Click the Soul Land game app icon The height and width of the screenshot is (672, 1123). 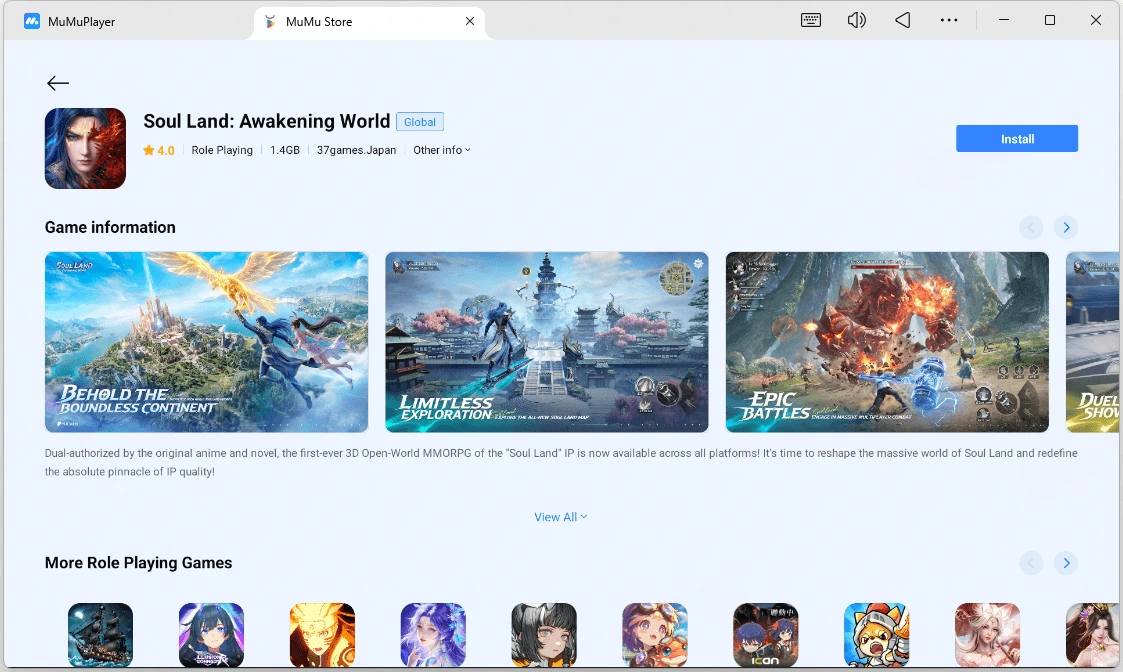point(85,148)
